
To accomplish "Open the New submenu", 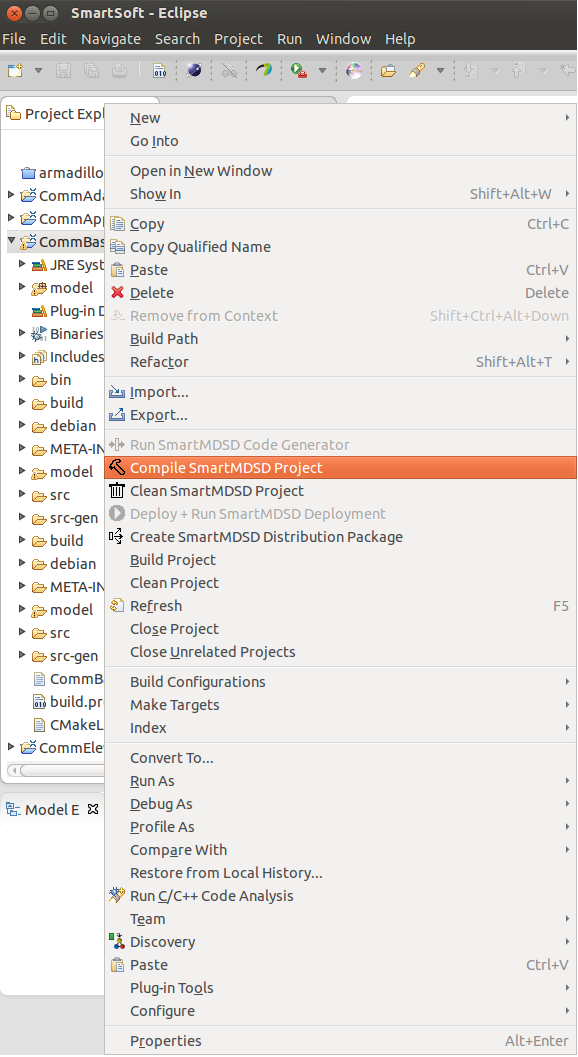I will (341, 118).
